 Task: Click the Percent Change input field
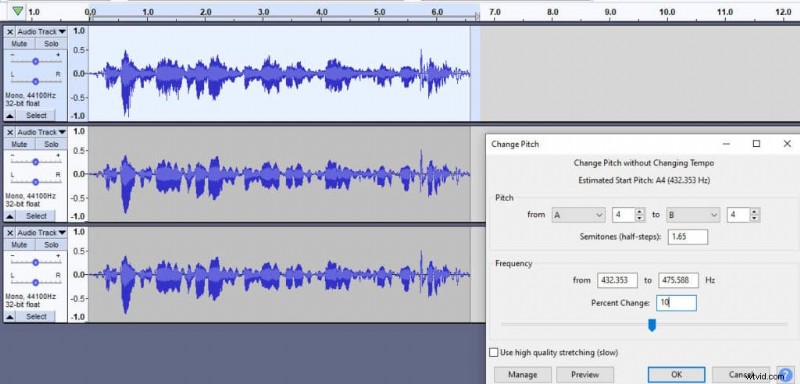(676, 303)
